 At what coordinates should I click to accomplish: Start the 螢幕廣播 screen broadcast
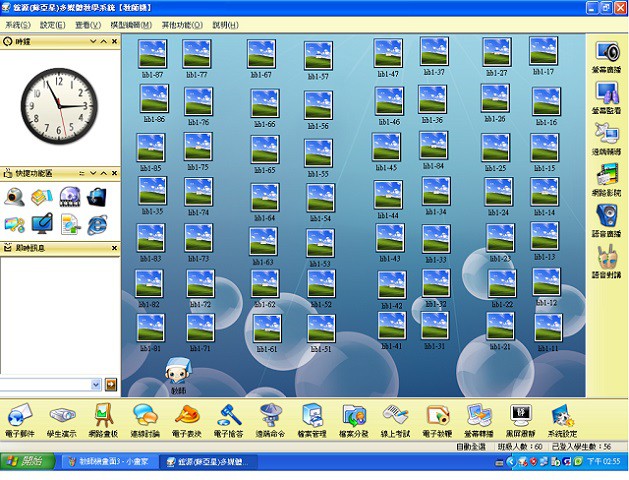tap(606, 54)
